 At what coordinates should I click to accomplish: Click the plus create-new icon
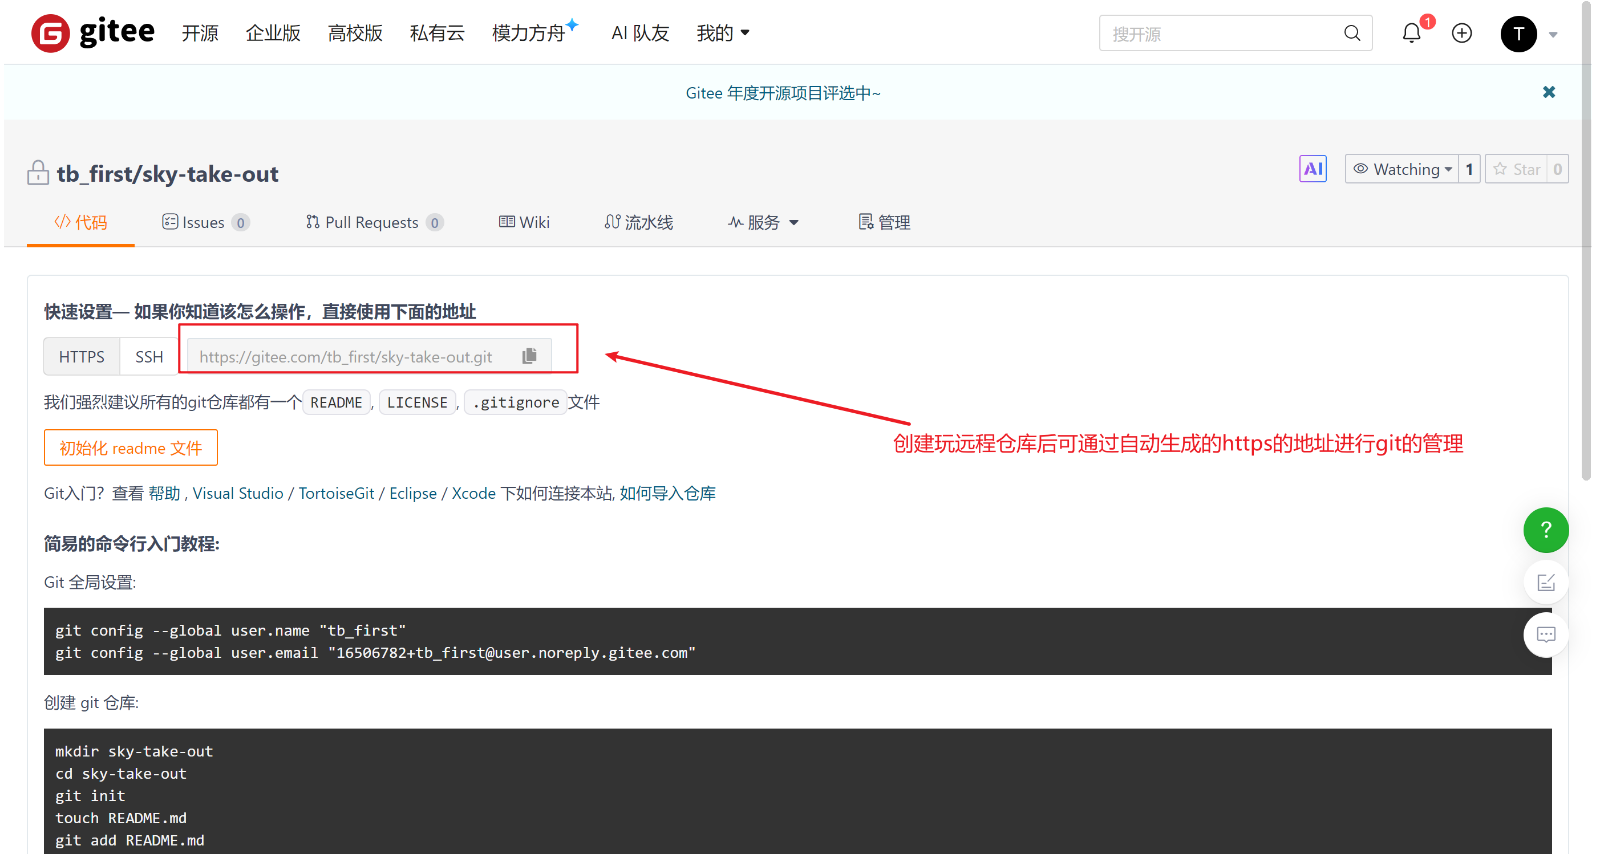(x=1462, y=33)
